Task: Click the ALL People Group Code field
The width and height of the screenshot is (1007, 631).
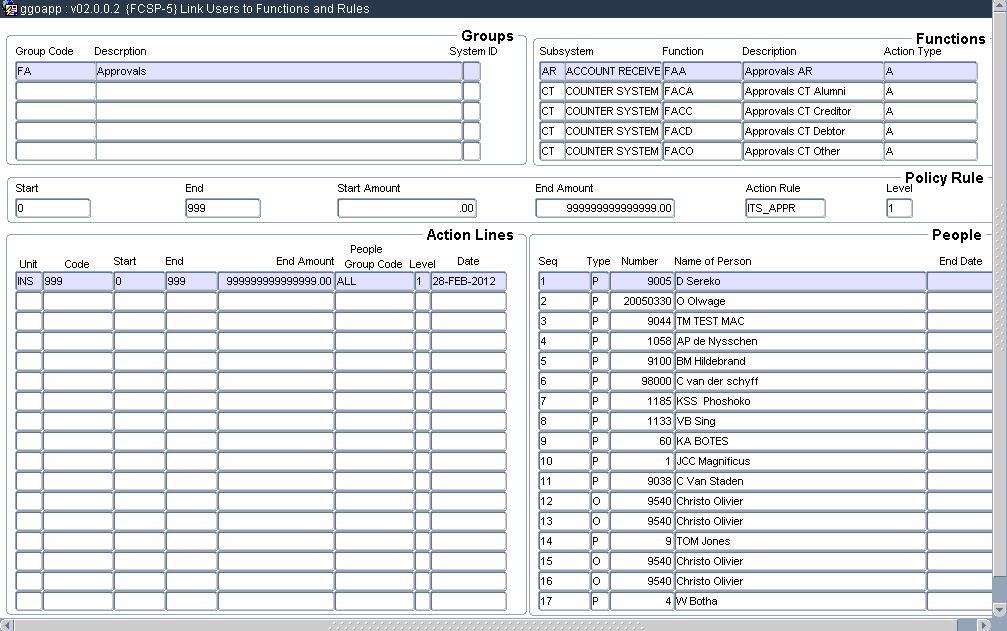Action: (373, 282)
